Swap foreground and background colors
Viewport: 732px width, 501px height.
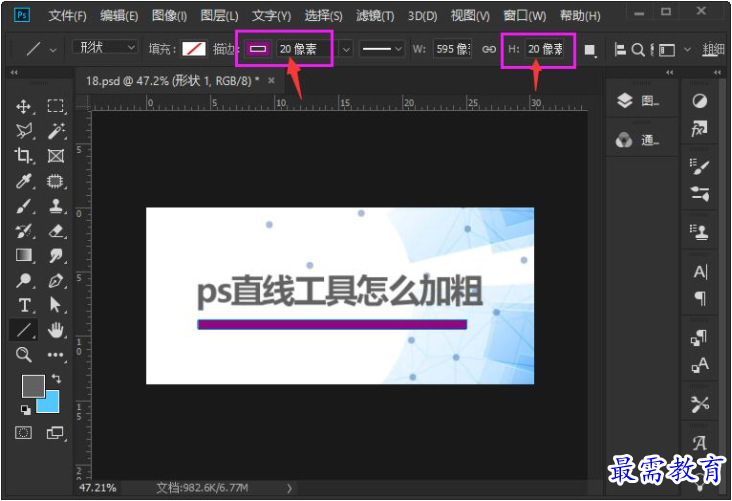(56, 378)
